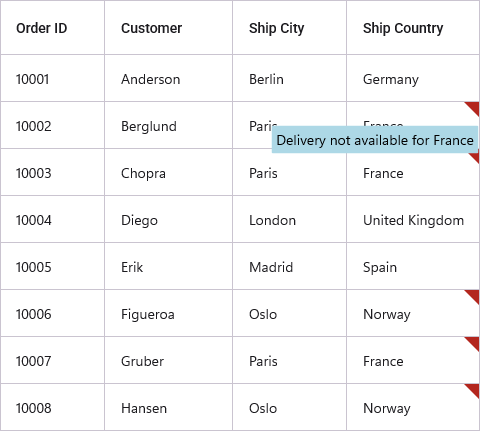Select the Spain ship country cell
480x431 pixels.
click(413, 266)
